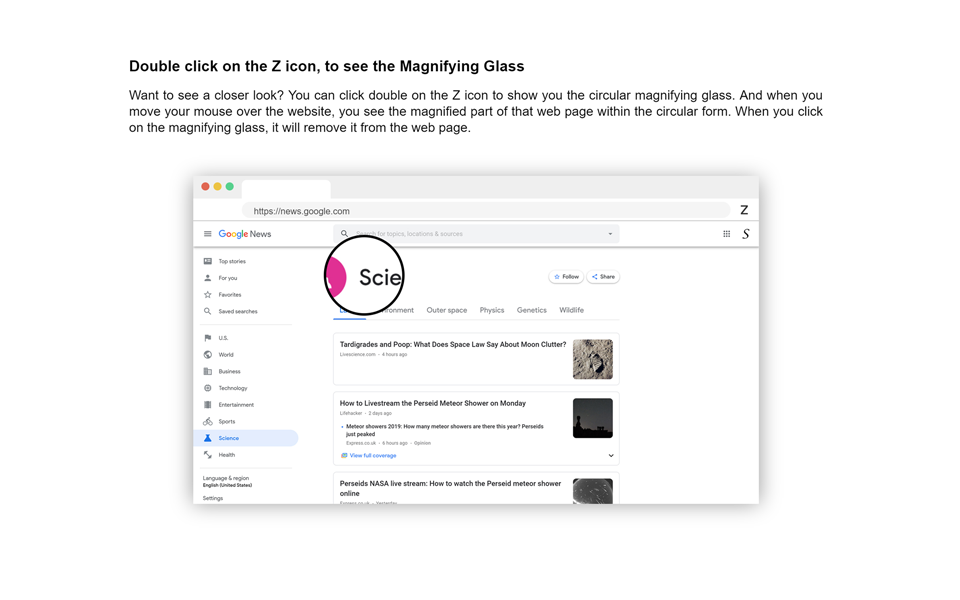Viewport: 960px width, 600px height.
Task: Click the magnifier icon in the search bar
Action: 344,233
